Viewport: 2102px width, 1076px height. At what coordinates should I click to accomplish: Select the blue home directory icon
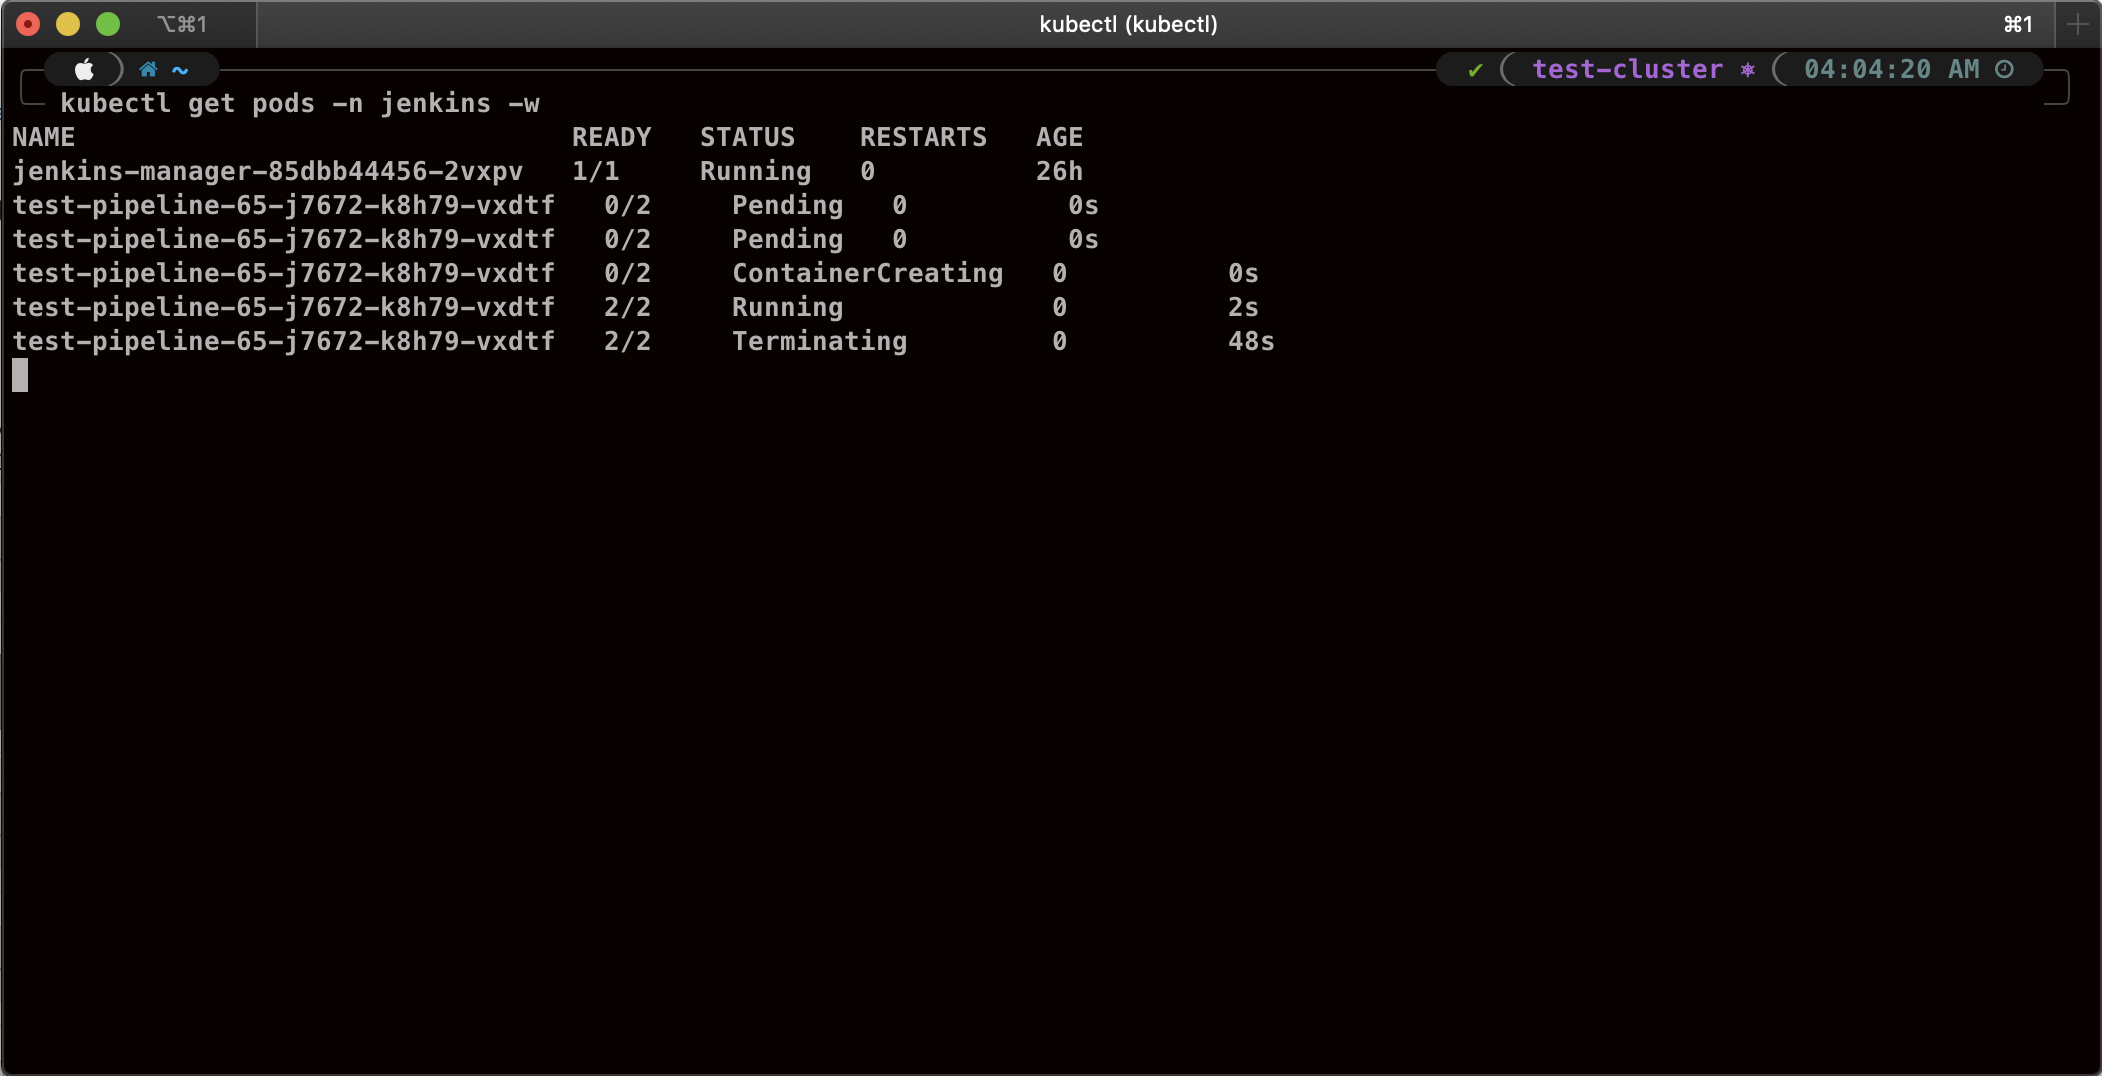point(150,69)
